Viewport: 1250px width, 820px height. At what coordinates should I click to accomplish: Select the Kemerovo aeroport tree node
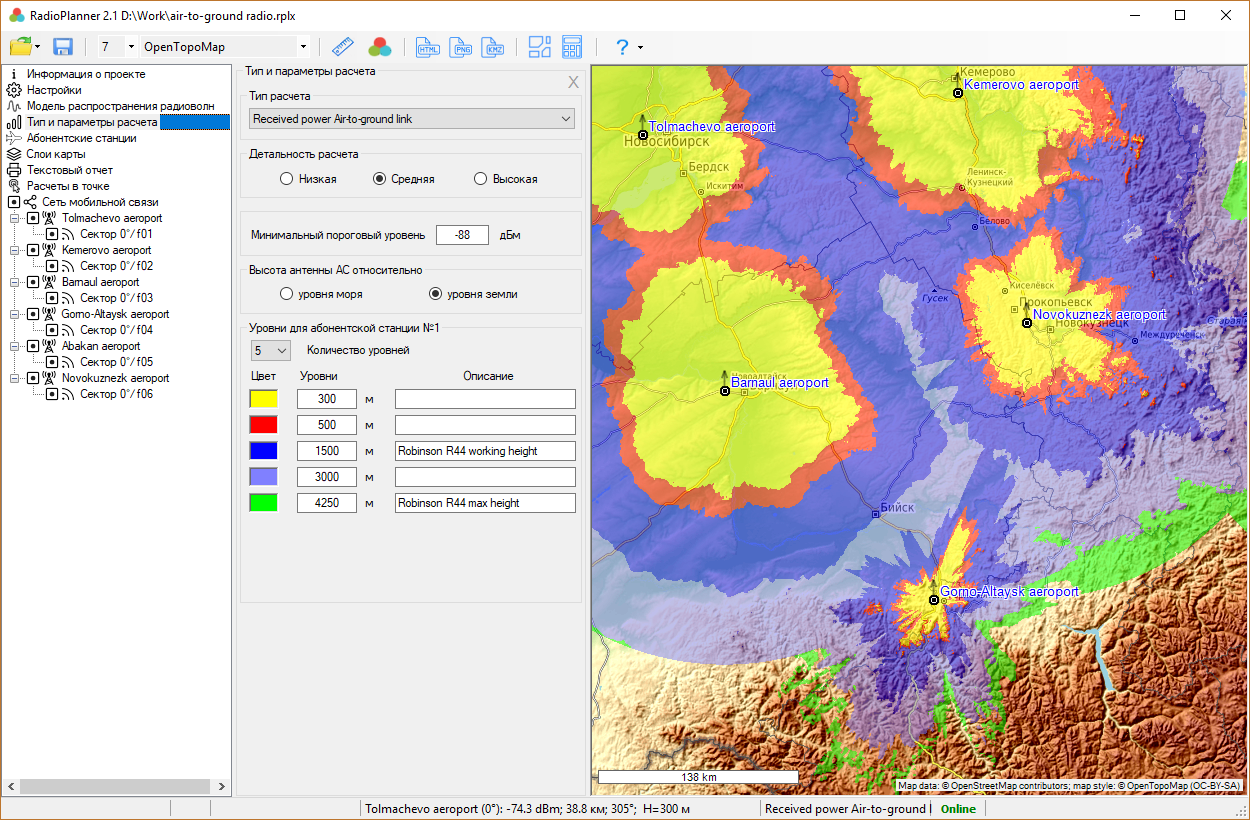106,250
